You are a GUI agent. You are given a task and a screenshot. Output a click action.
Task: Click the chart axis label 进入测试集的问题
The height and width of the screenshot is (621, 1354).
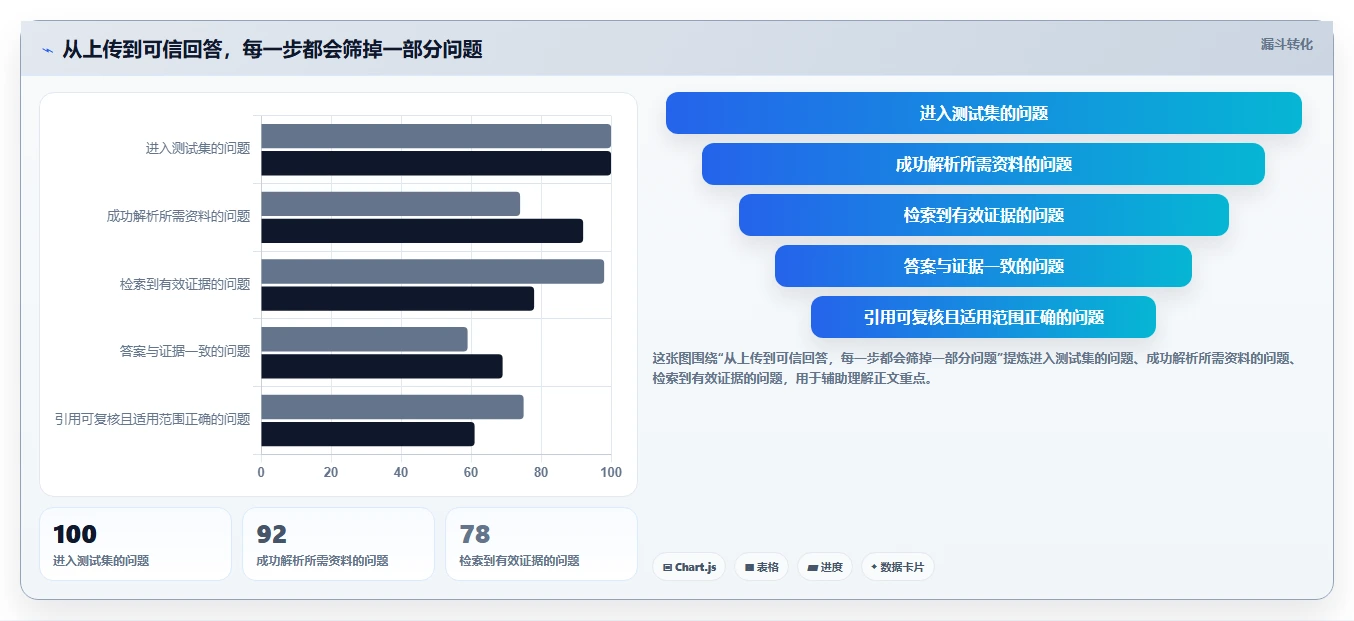coord(198,149)
